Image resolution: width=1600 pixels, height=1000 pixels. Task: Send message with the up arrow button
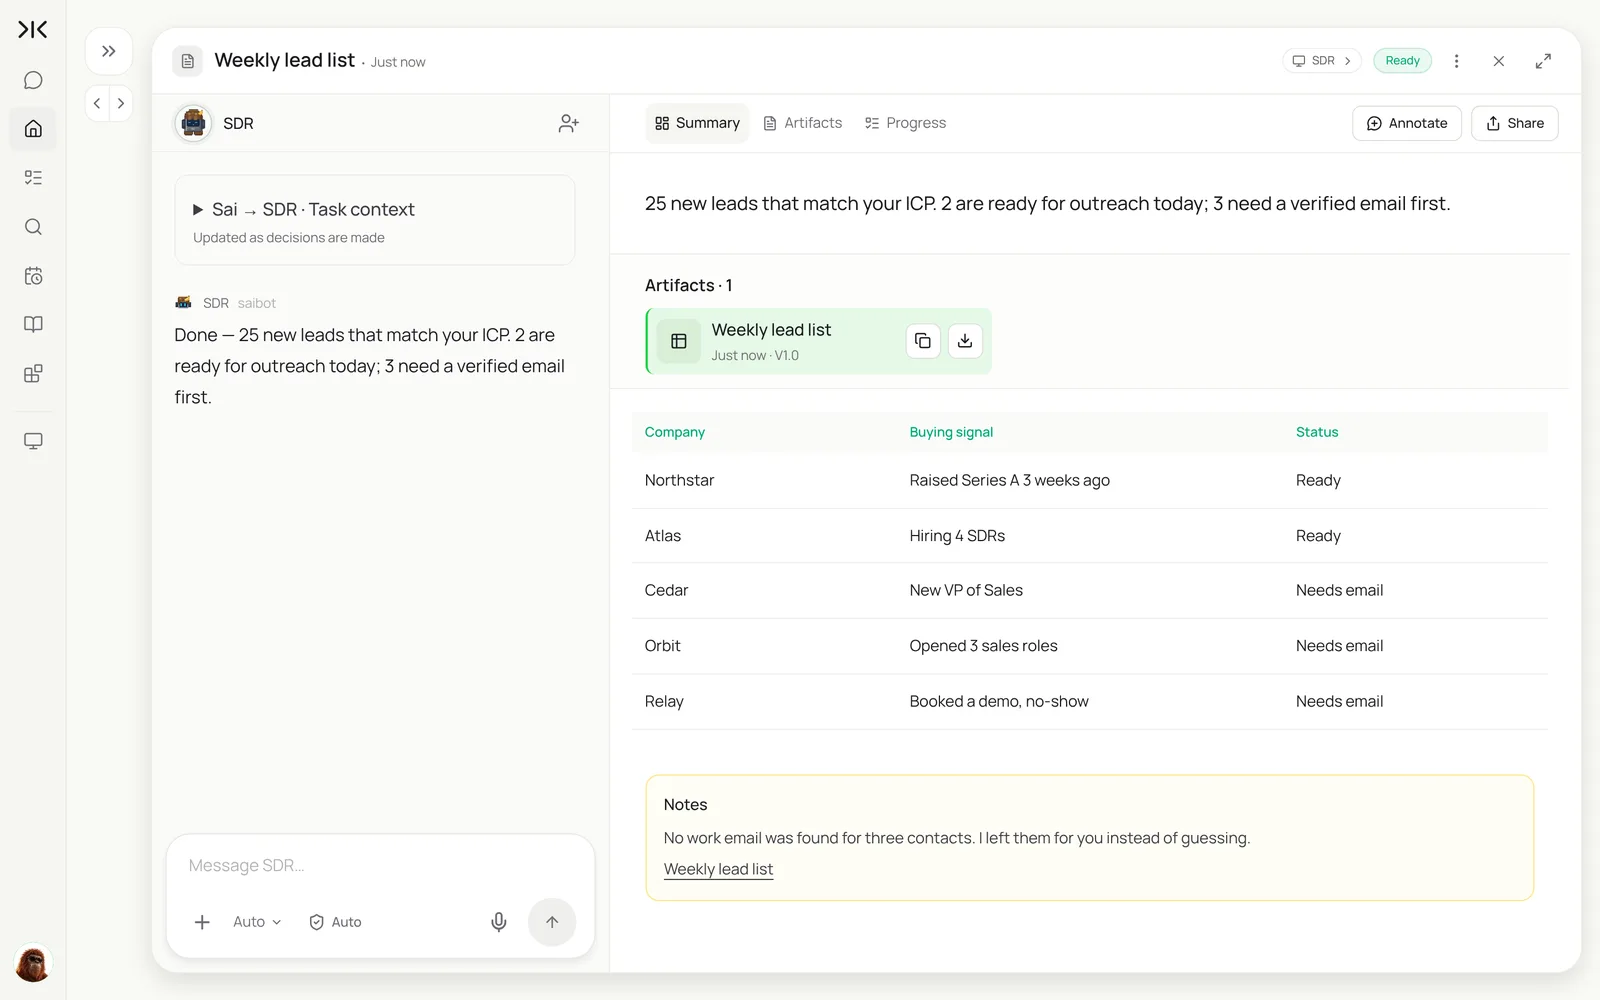tap(552, 922)
